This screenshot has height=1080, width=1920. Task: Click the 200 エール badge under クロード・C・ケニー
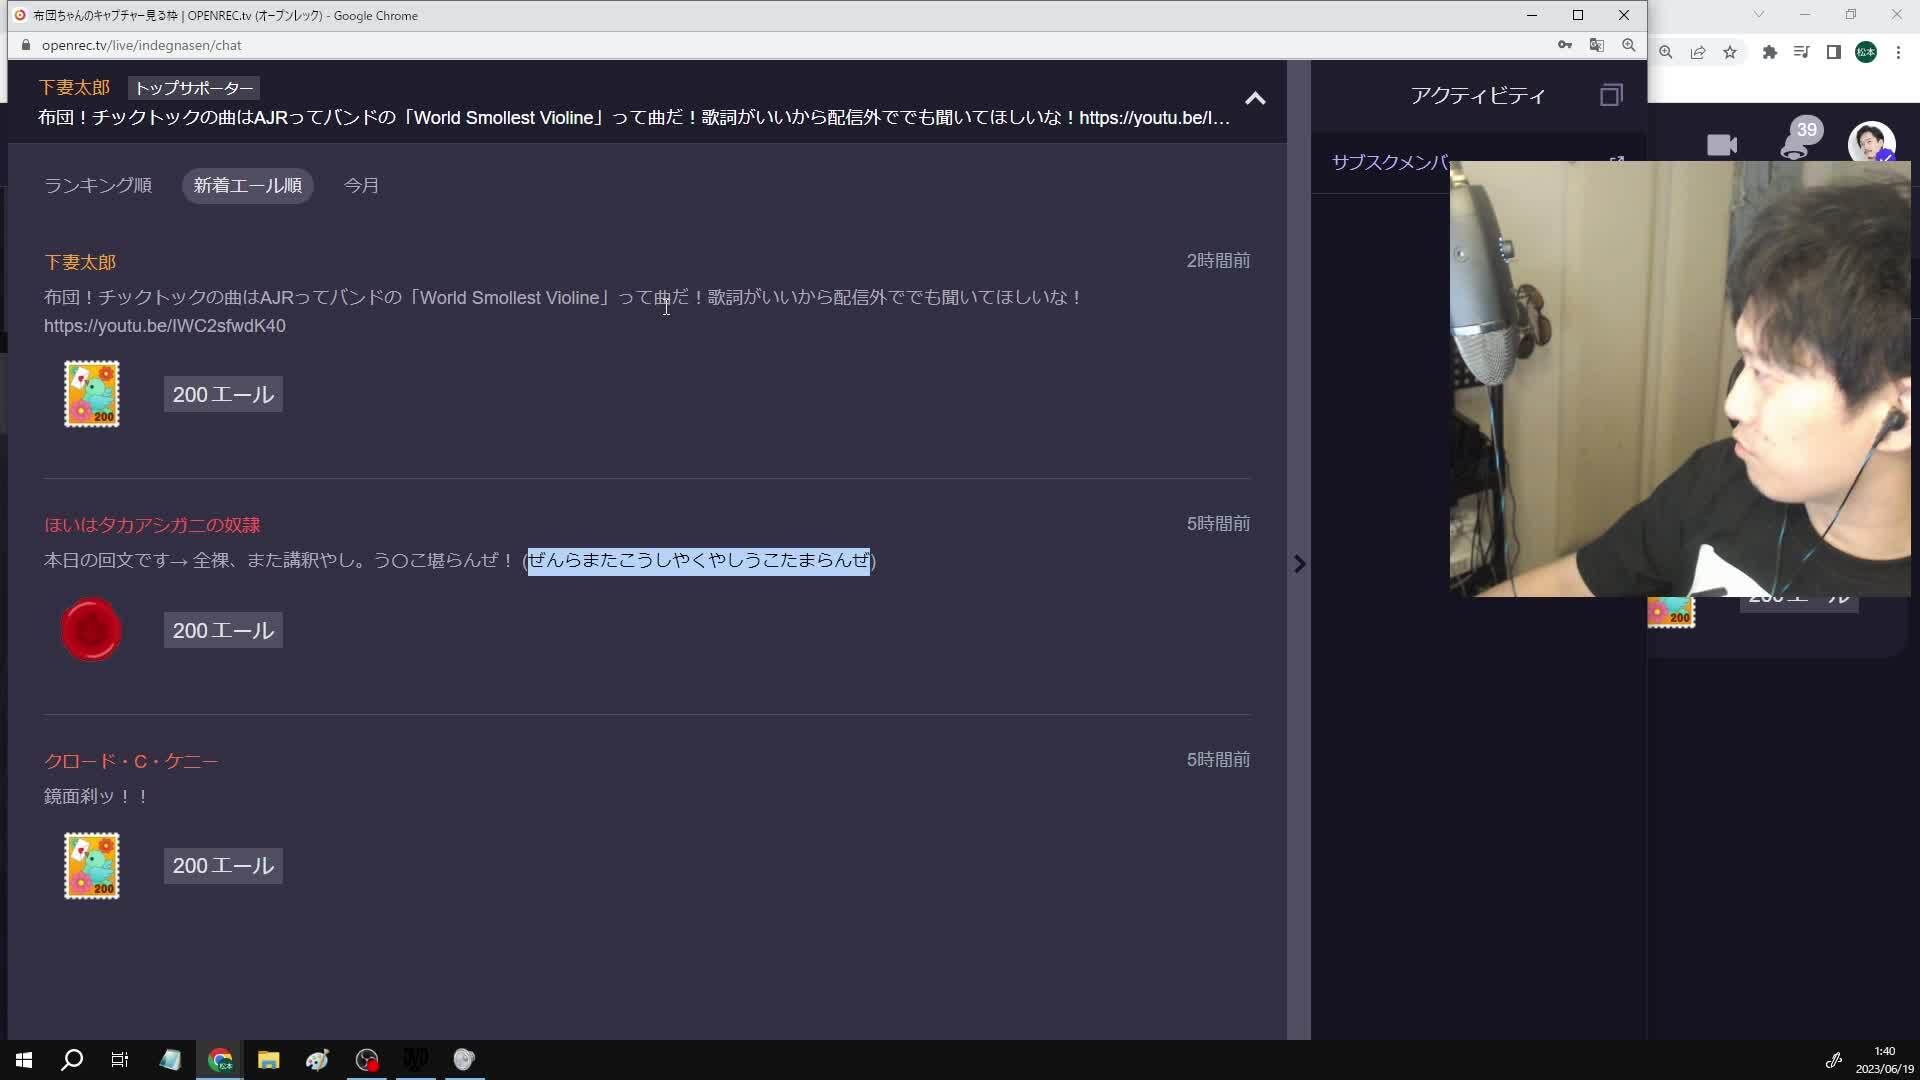click(x=223, y=866)
